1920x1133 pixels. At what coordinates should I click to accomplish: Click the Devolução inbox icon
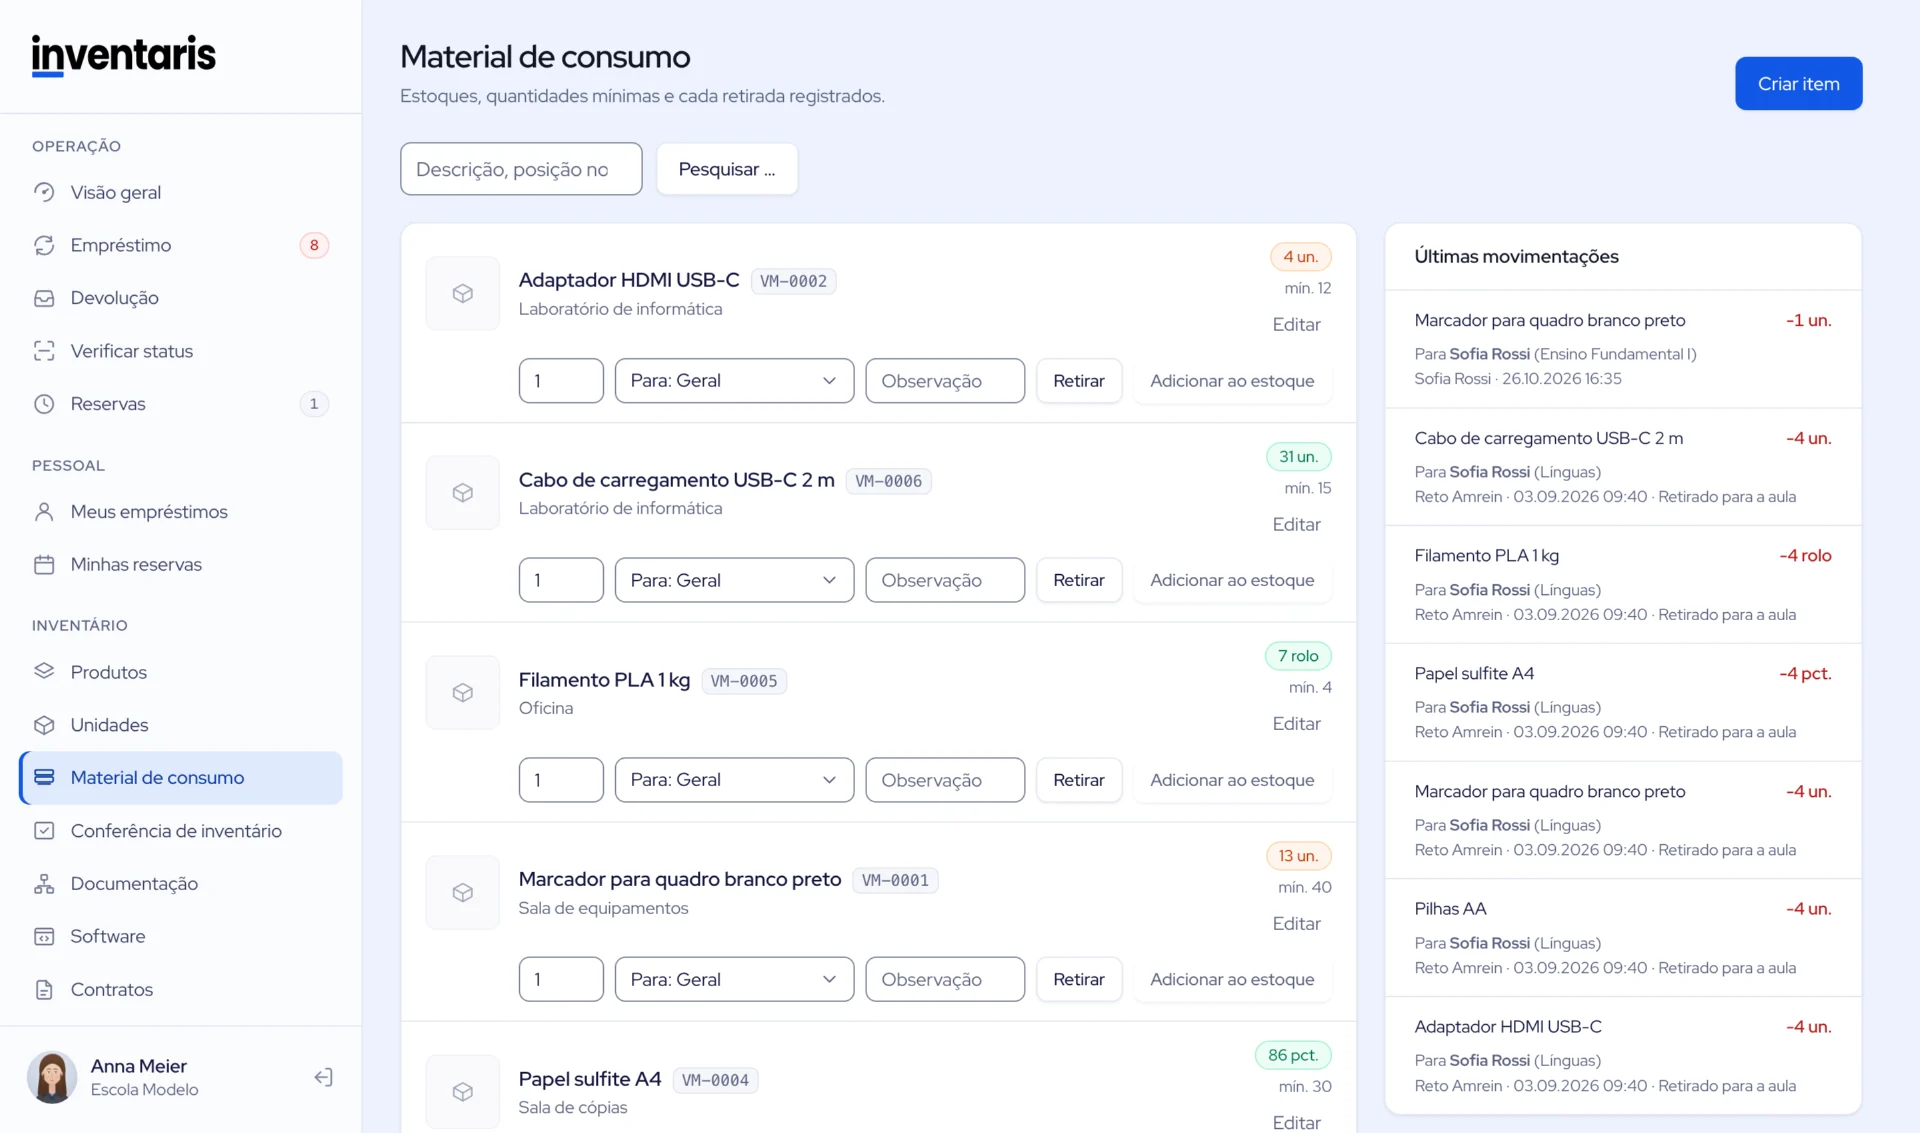click(44, 298)
